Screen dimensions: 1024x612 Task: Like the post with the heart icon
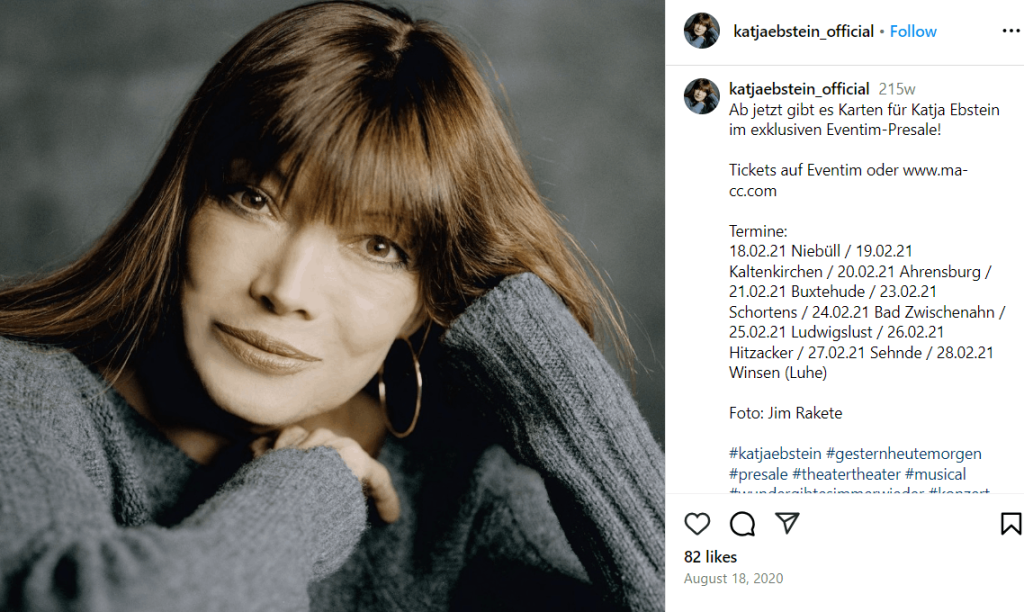[x=697, y=524]
